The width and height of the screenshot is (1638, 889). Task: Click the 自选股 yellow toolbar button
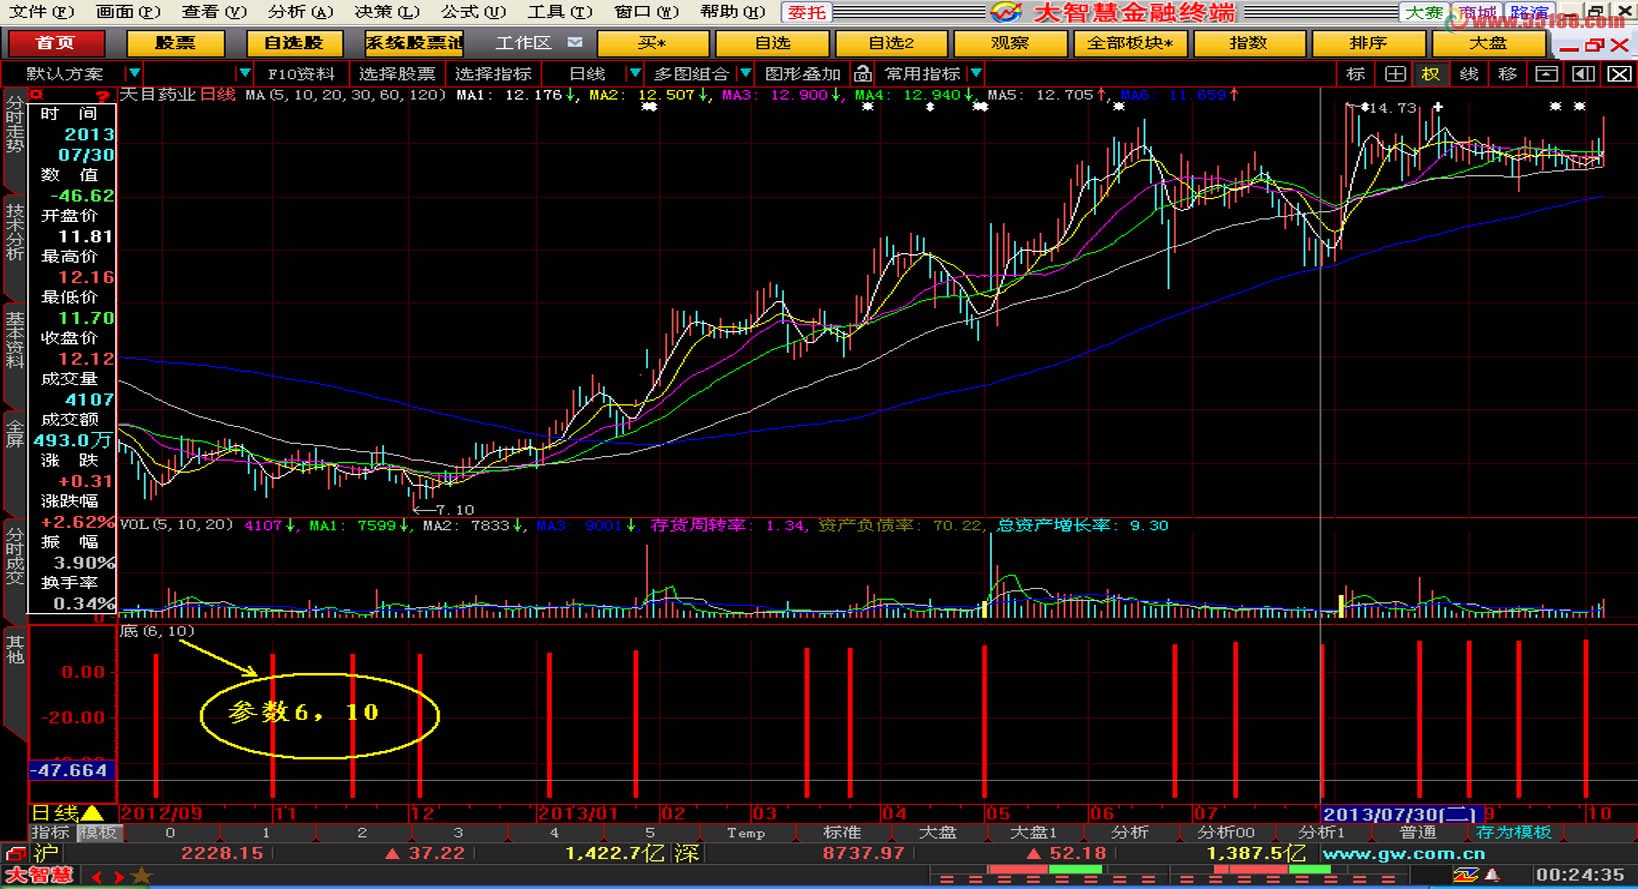(x=294, y=43)
